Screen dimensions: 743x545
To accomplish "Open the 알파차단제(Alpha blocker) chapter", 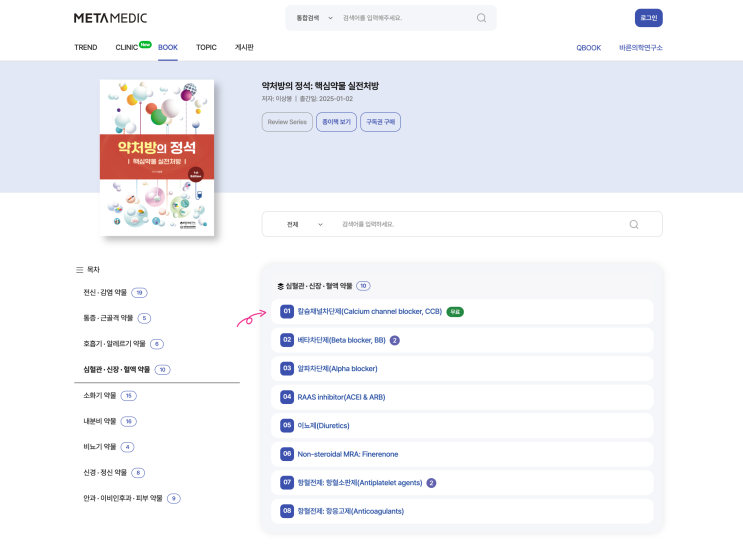I will [462, 368].
